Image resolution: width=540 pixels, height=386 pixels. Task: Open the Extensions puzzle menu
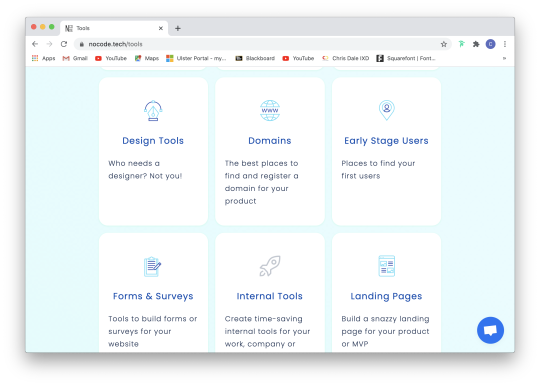click(476, 44)
